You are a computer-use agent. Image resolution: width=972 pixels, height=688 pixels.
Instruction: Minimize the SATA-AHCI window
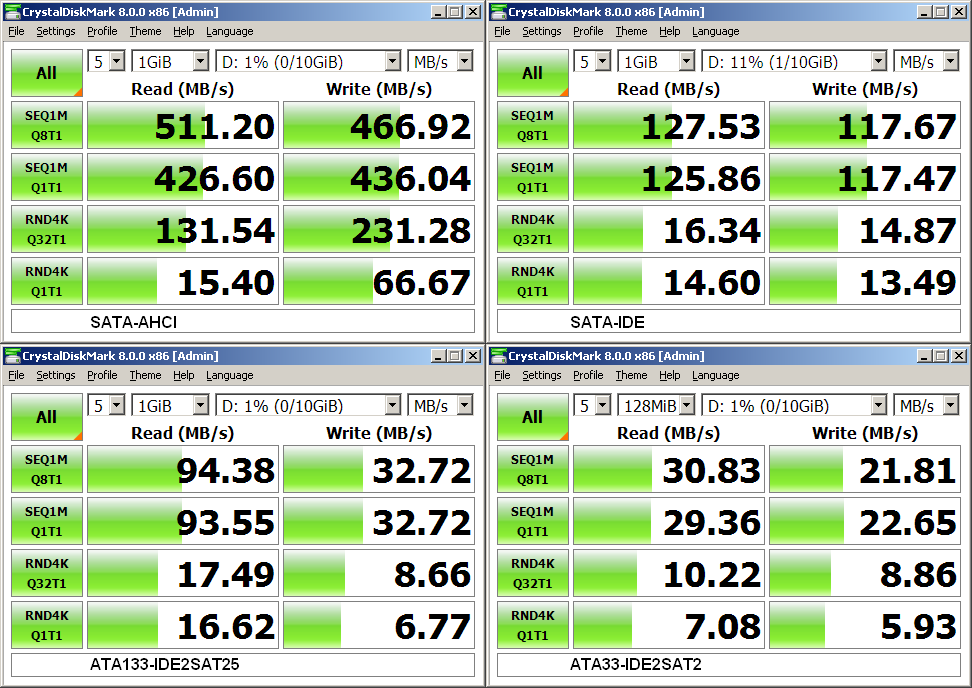click(x=438, y=12)
